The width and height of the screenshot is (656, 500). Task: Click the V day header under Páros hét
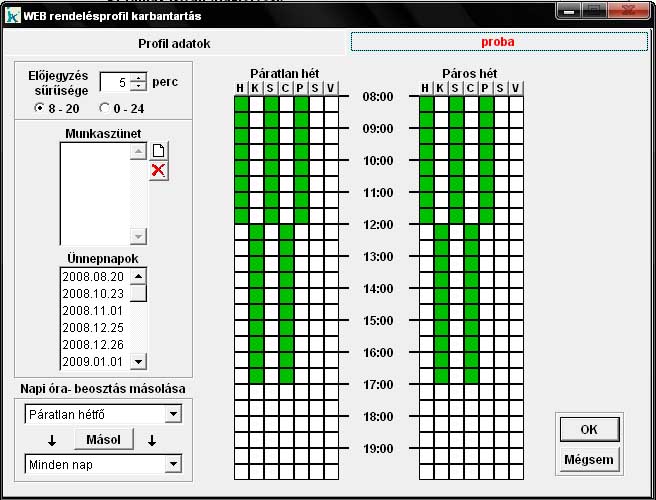point(516,89)
